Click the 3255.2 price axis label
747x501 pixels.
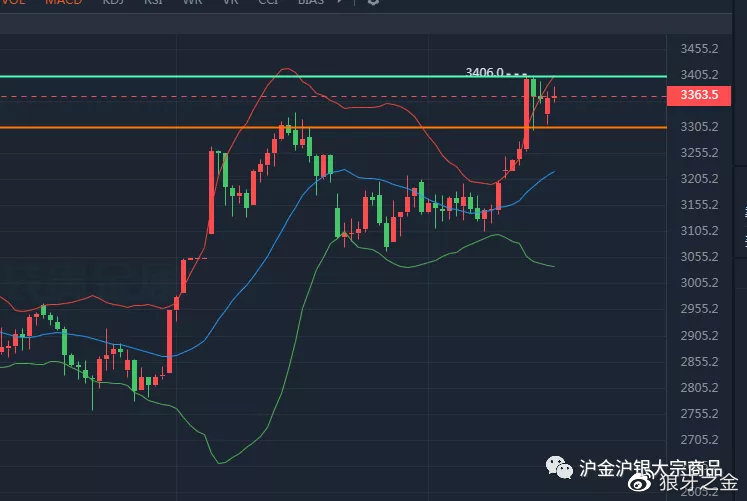pos(699,153)
